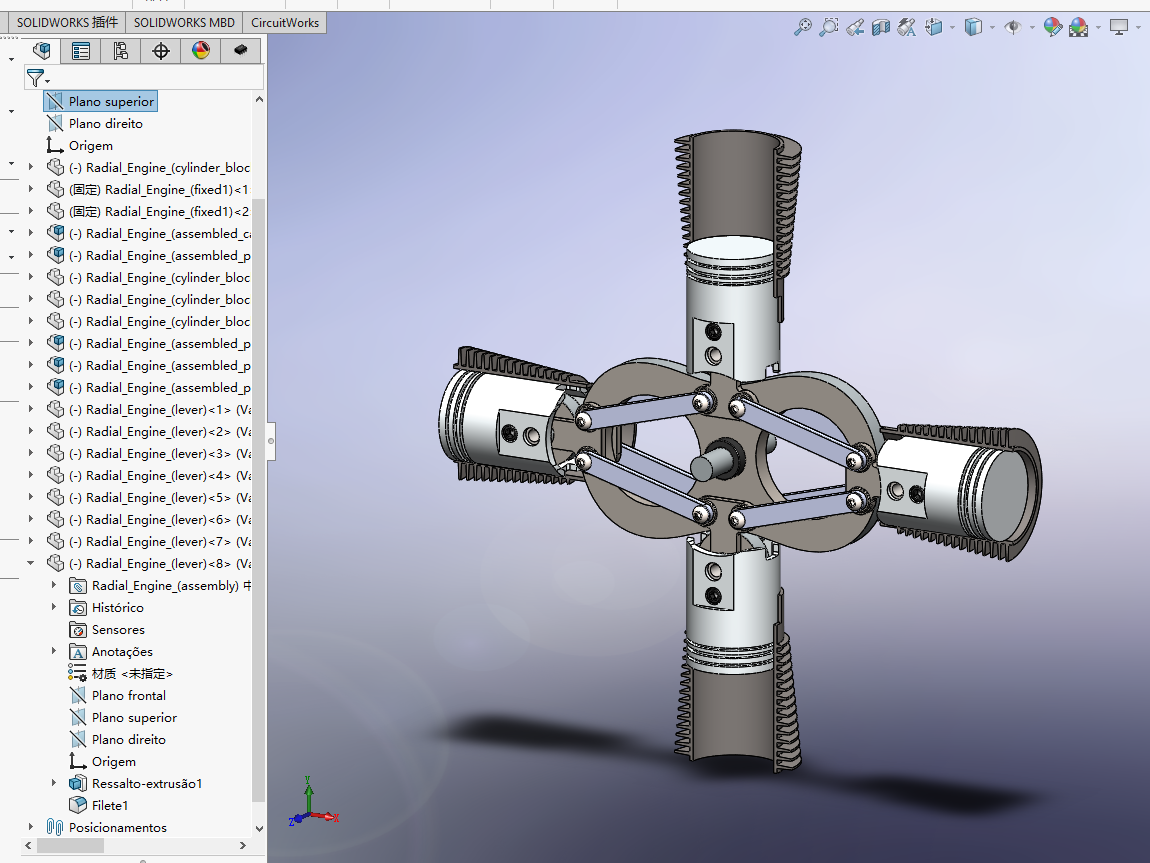Select the Filete1 fillet feature

(99, 806)
